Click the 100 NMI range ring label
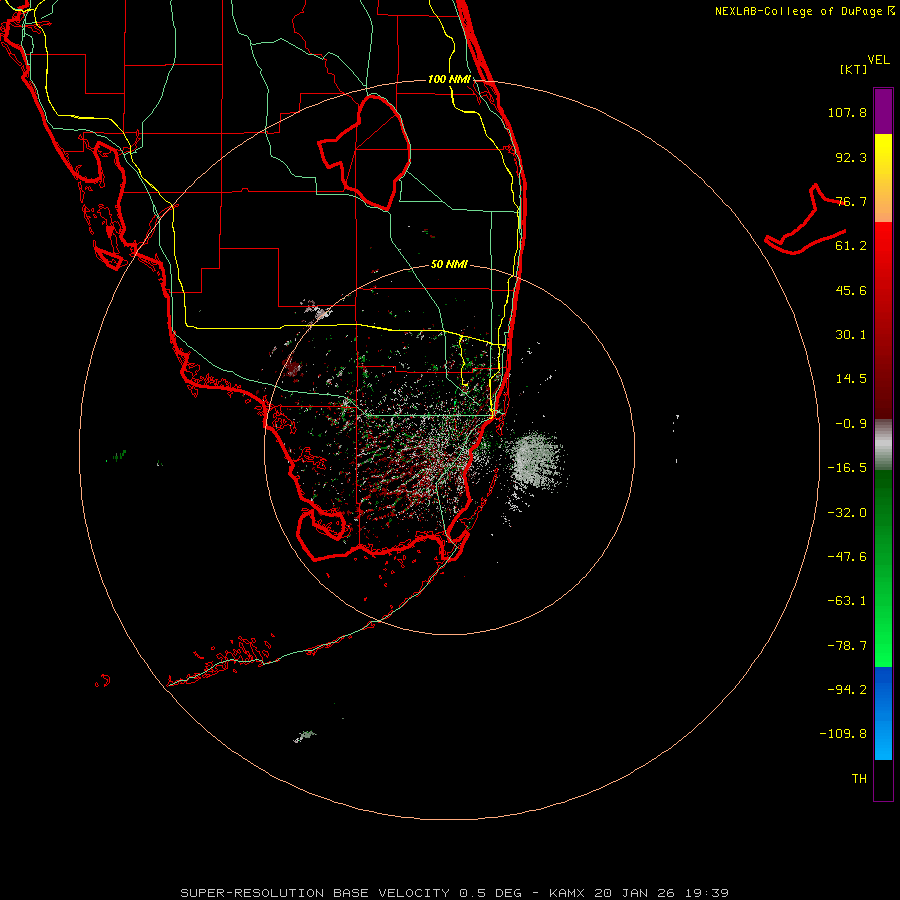 449,79
